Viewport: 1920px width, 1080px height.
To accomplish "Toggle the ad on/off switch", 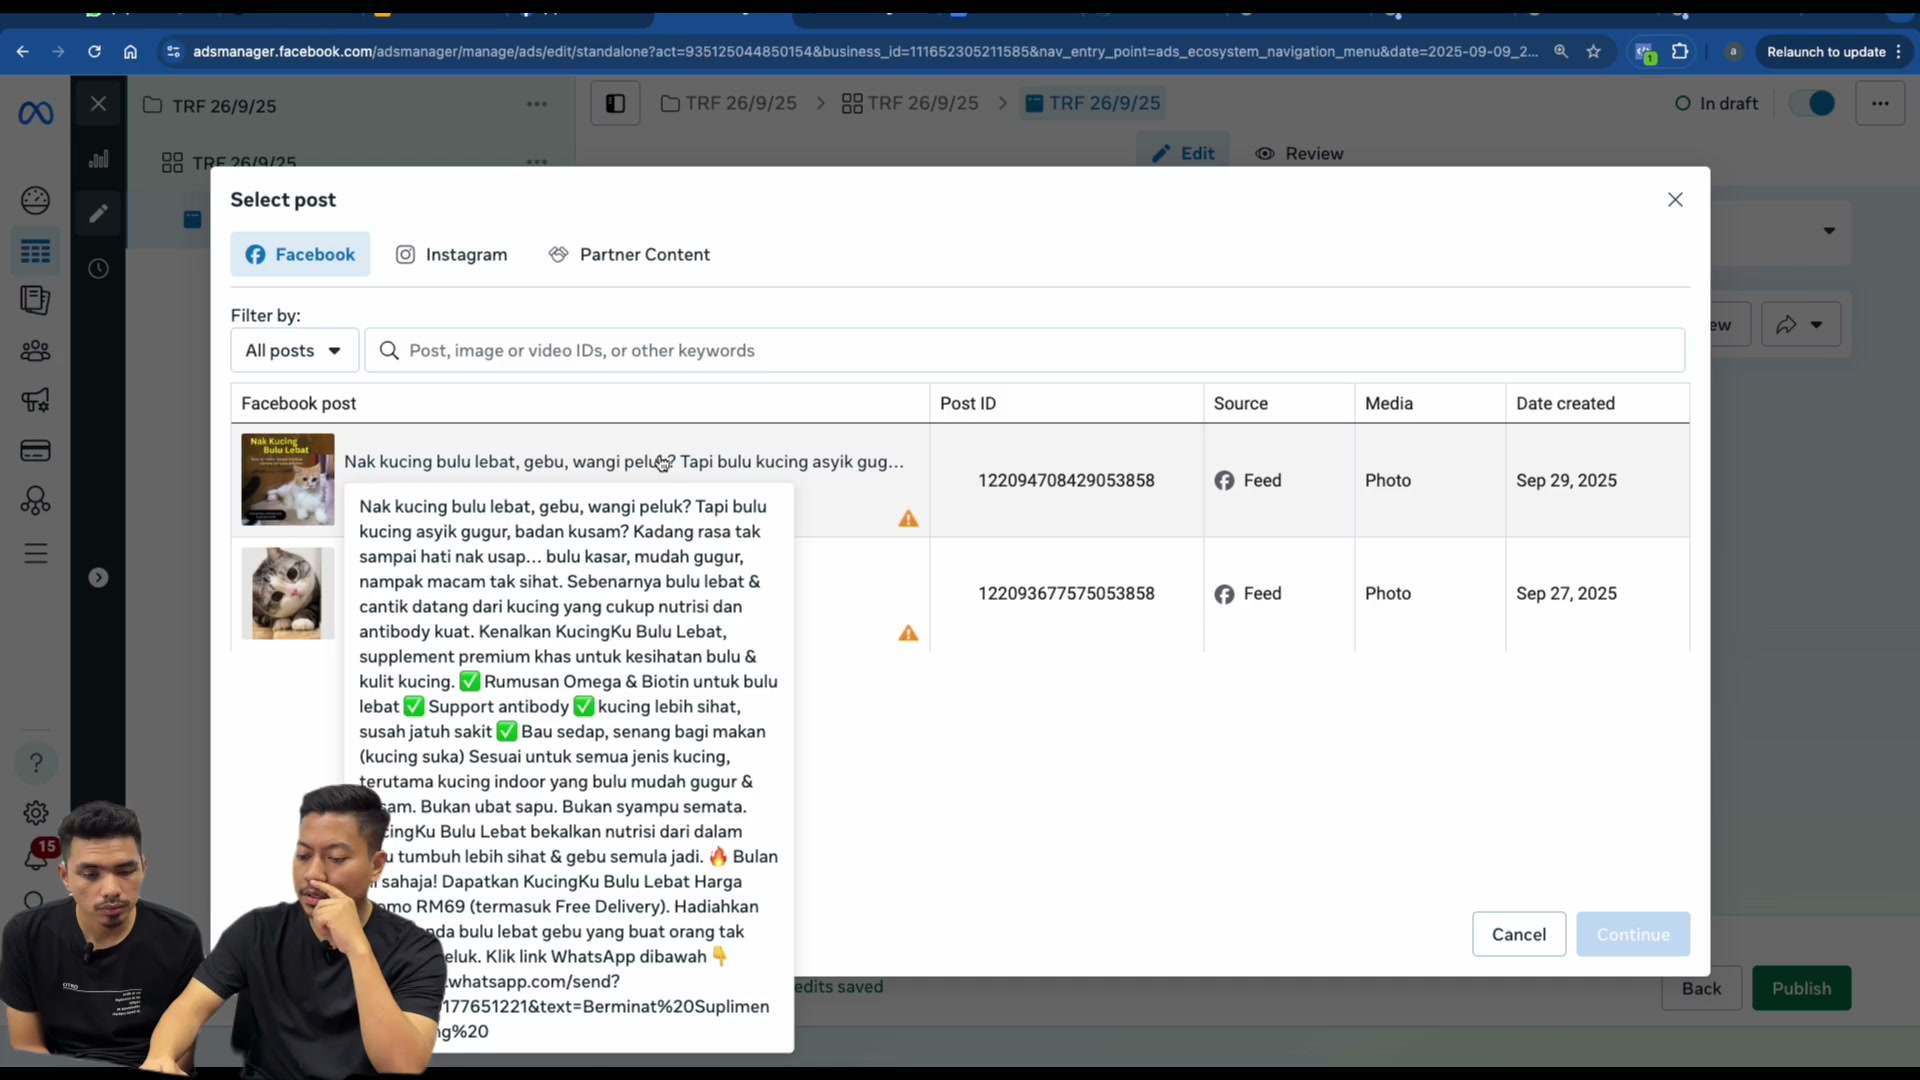I will click(x=1812, y=103).
